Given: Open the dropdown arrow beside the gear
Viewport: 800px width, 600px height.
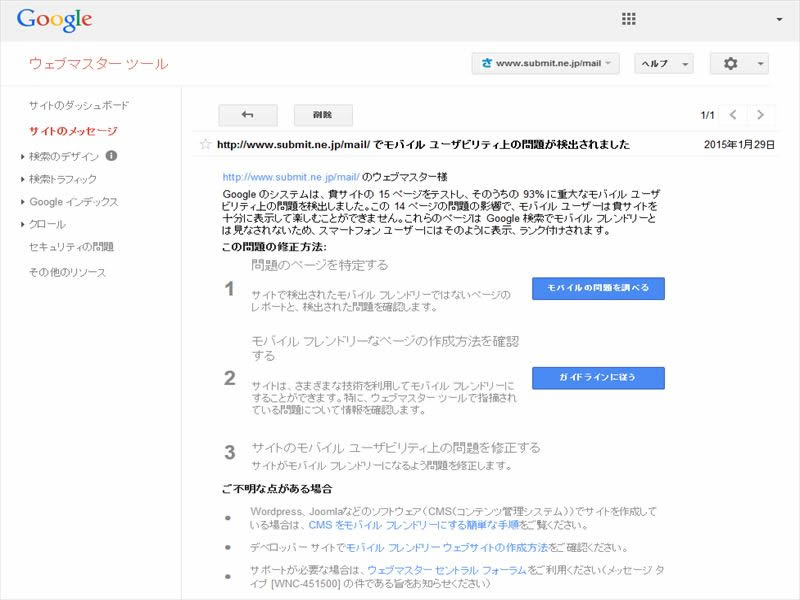Looking at the screenshot, I should 760,64.
